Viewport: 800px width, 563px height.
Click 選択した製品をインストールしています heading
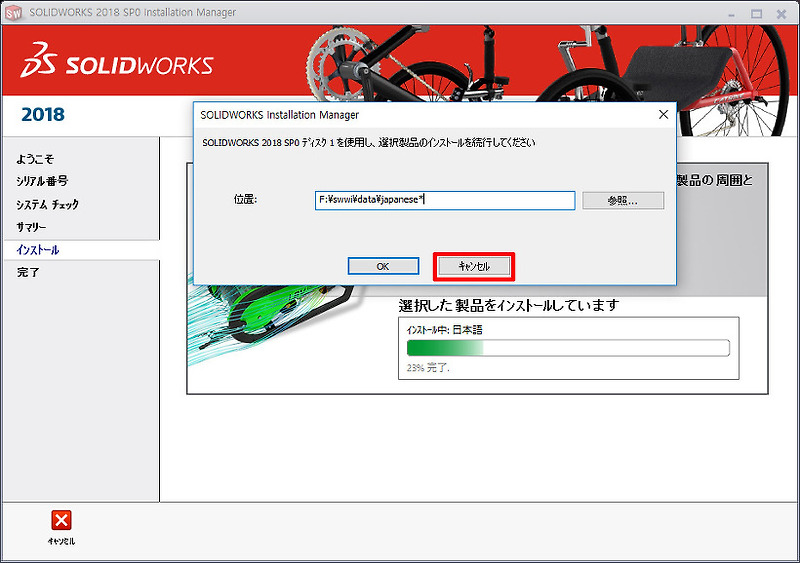[x=509, y=305]
